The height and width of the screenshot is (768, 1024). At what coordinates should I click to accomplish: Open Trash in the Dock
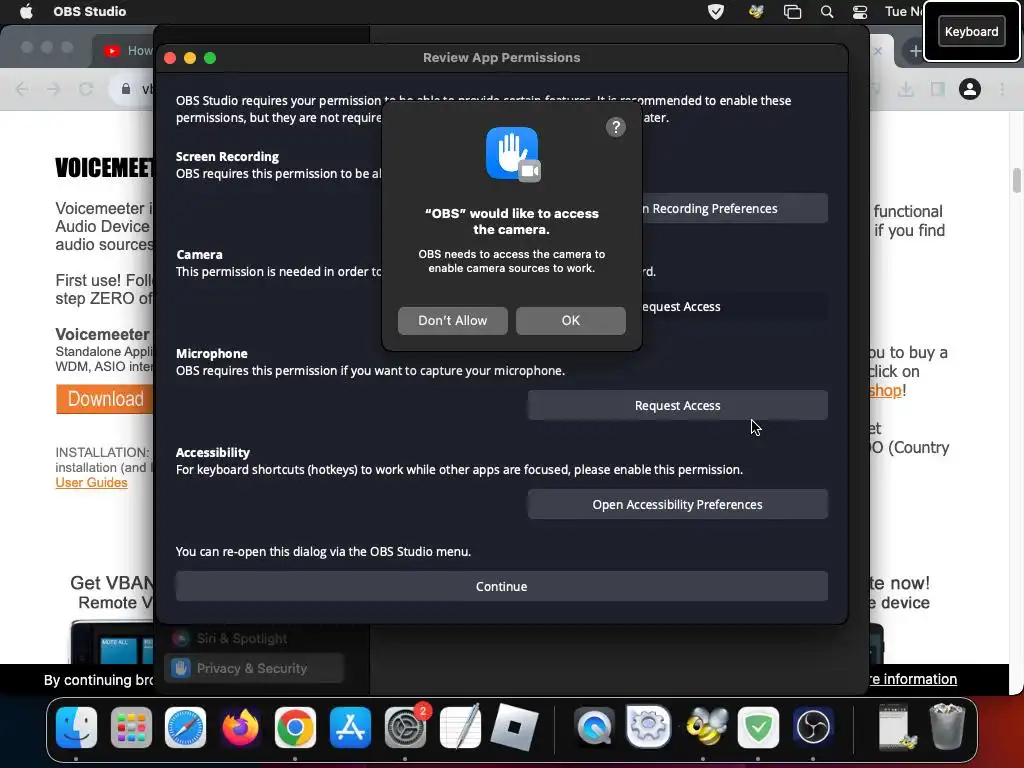(947, 726)
